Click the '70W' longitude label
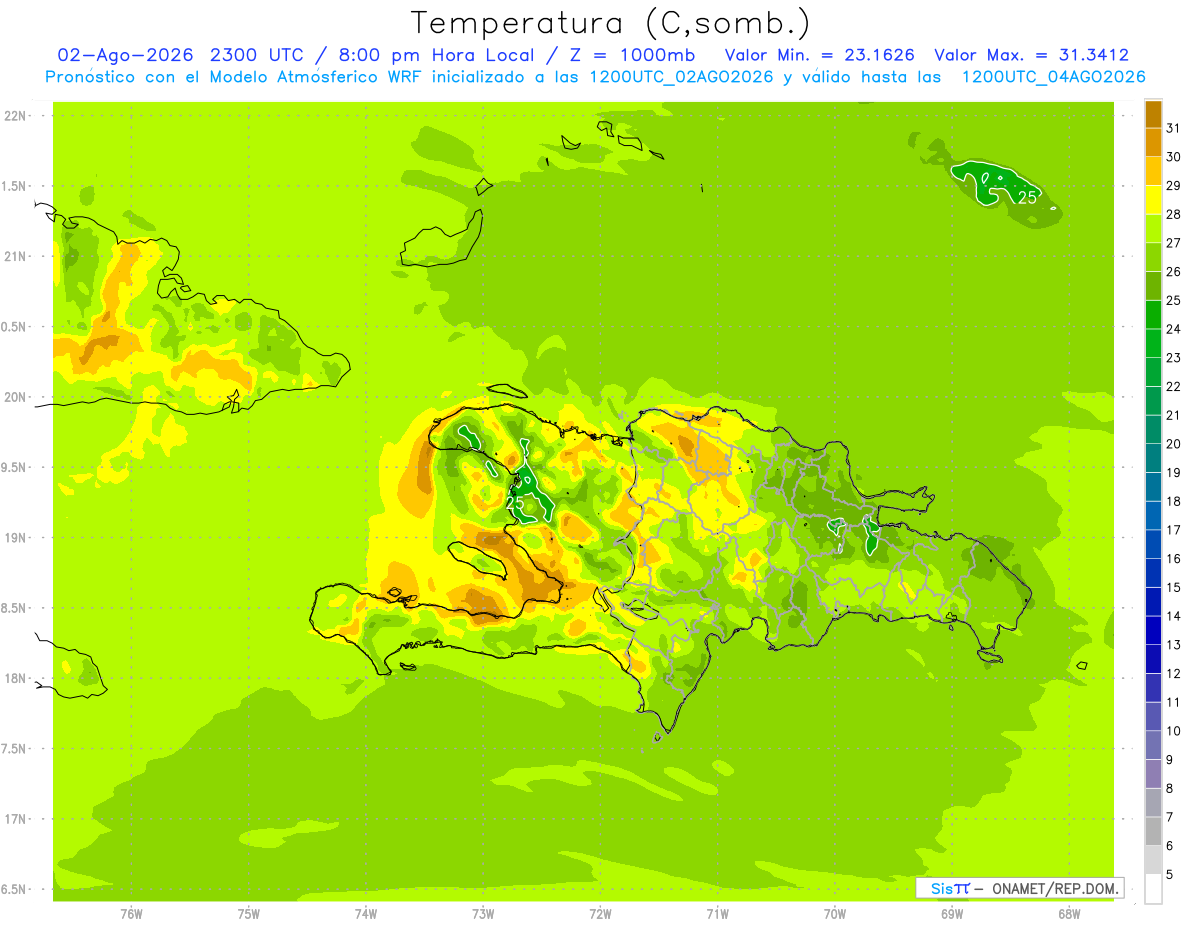 coord(834,913)
